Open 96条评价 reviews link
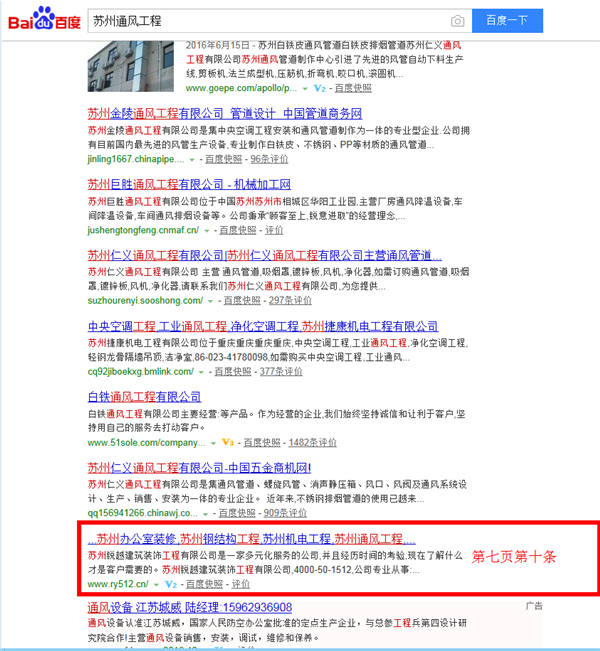 coord(269,159)
